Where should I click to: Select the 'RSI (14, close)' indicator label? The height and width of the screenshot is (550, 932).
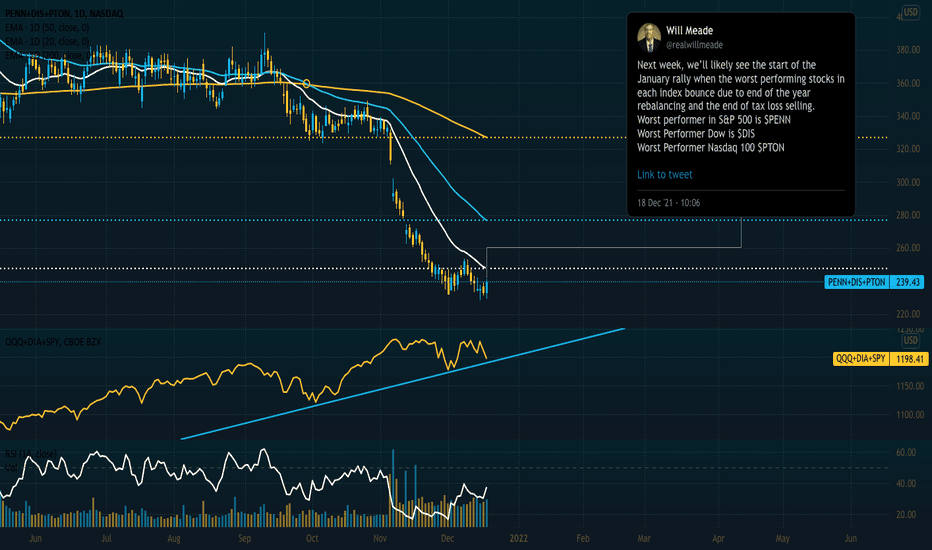[31, 454]
